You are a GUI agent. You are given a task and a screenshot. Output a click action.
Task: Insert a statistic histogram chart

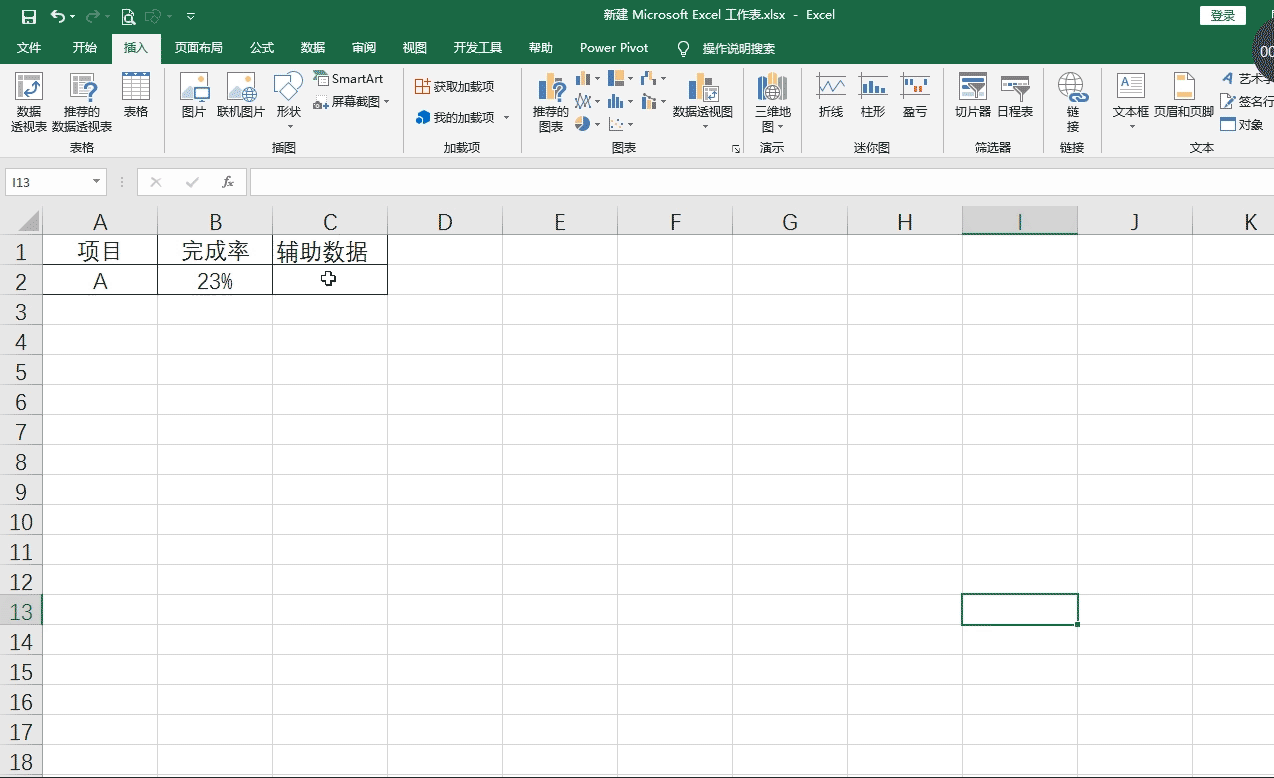(x=616, y=101)
